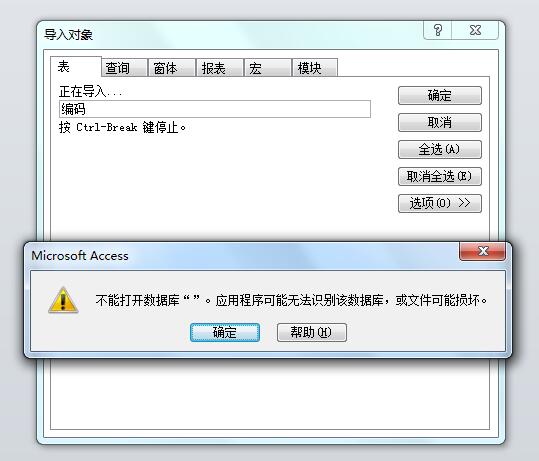Open help via 帮助(H) button
This screenshot has width=539, height=461.
(311, 332)
